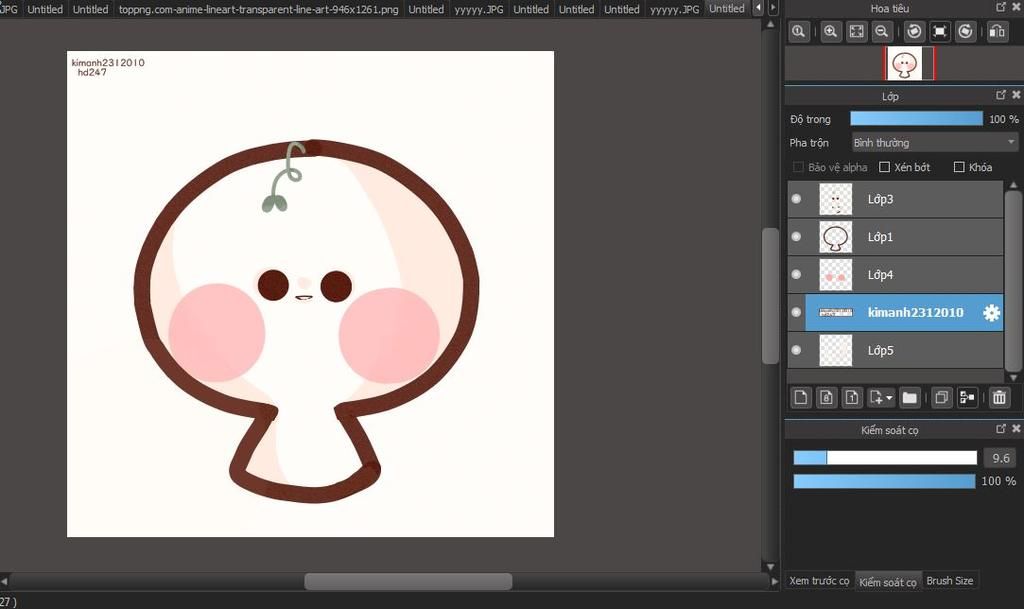
Task: Show earlier document tabs with the left arrow
Action: [758, 8]
